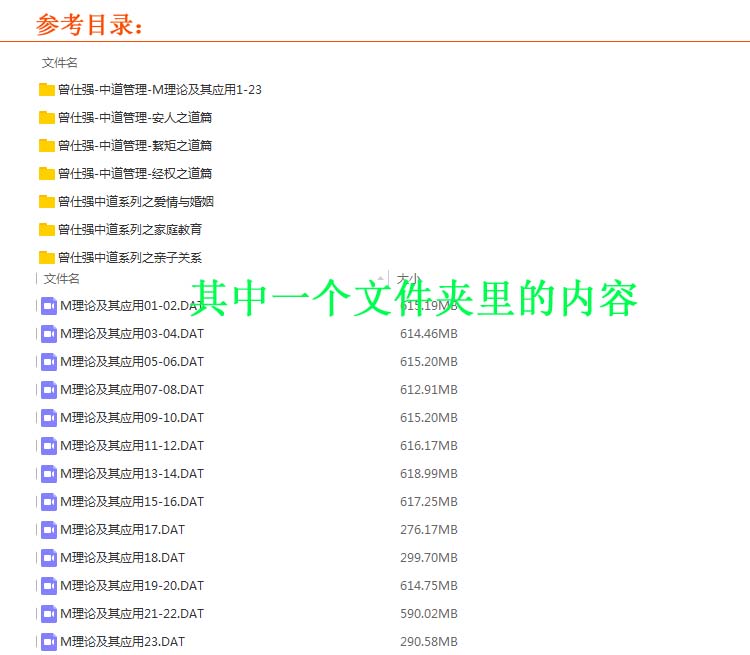Image resolution: width=750 pixels, height=655 pixels.
Task: Click folder icon for M理论及其应用1-23
Action: 47,90
